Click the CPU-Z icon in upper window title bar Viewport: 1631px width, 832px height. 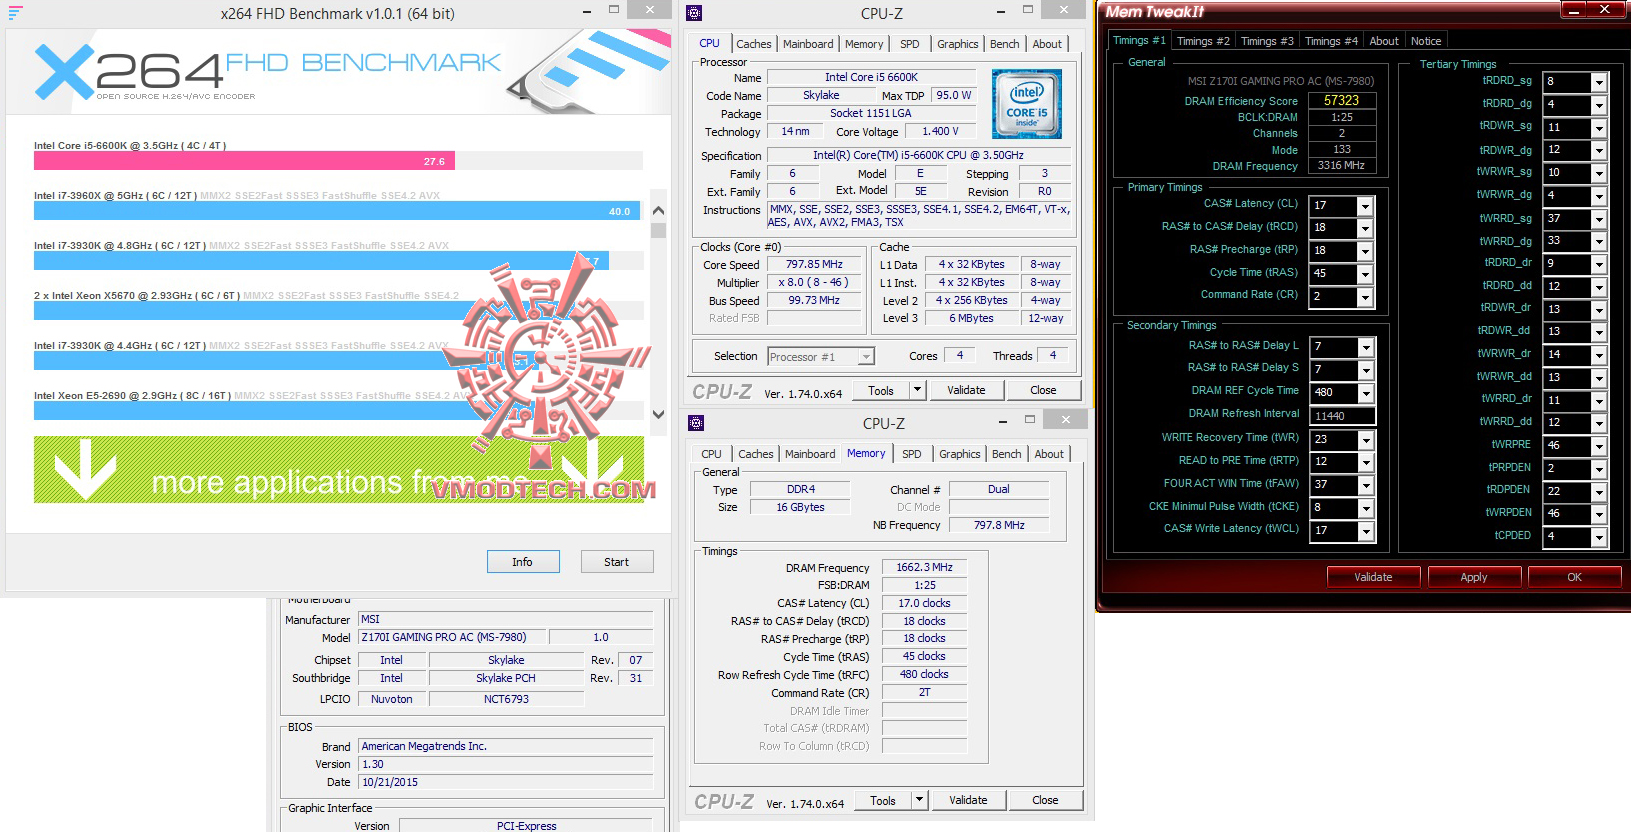(694, 13)
